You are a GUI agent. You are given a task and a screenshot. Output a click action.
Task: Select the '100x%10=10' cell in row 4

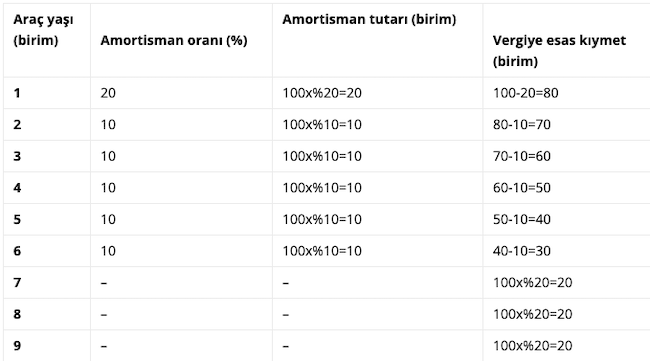click(322, 188)
